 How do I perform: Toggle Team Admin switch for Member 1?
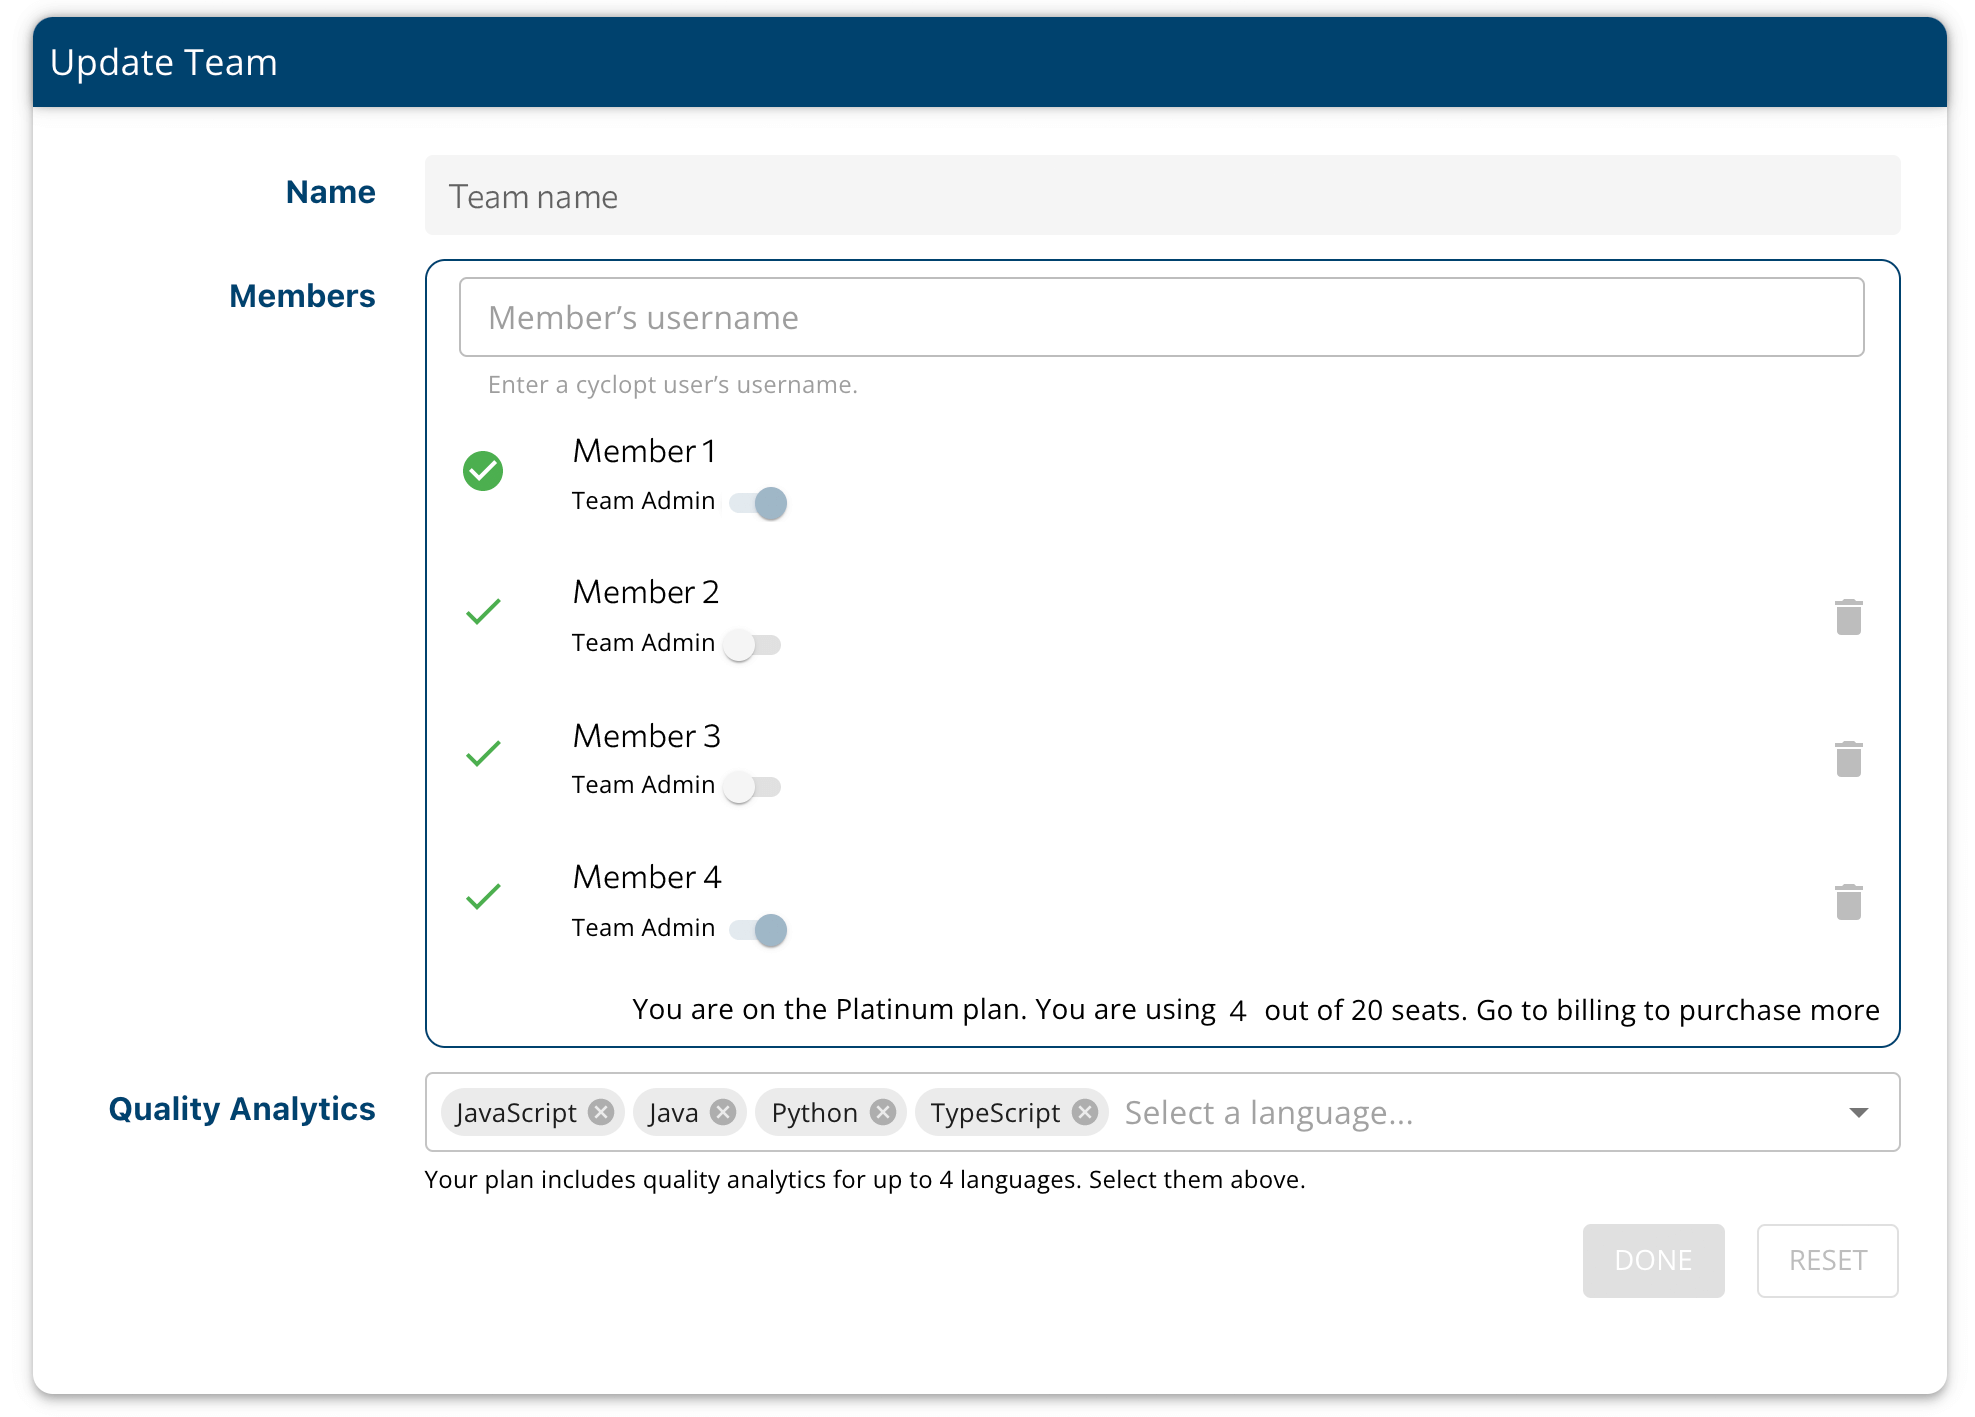tap(758, 503)
